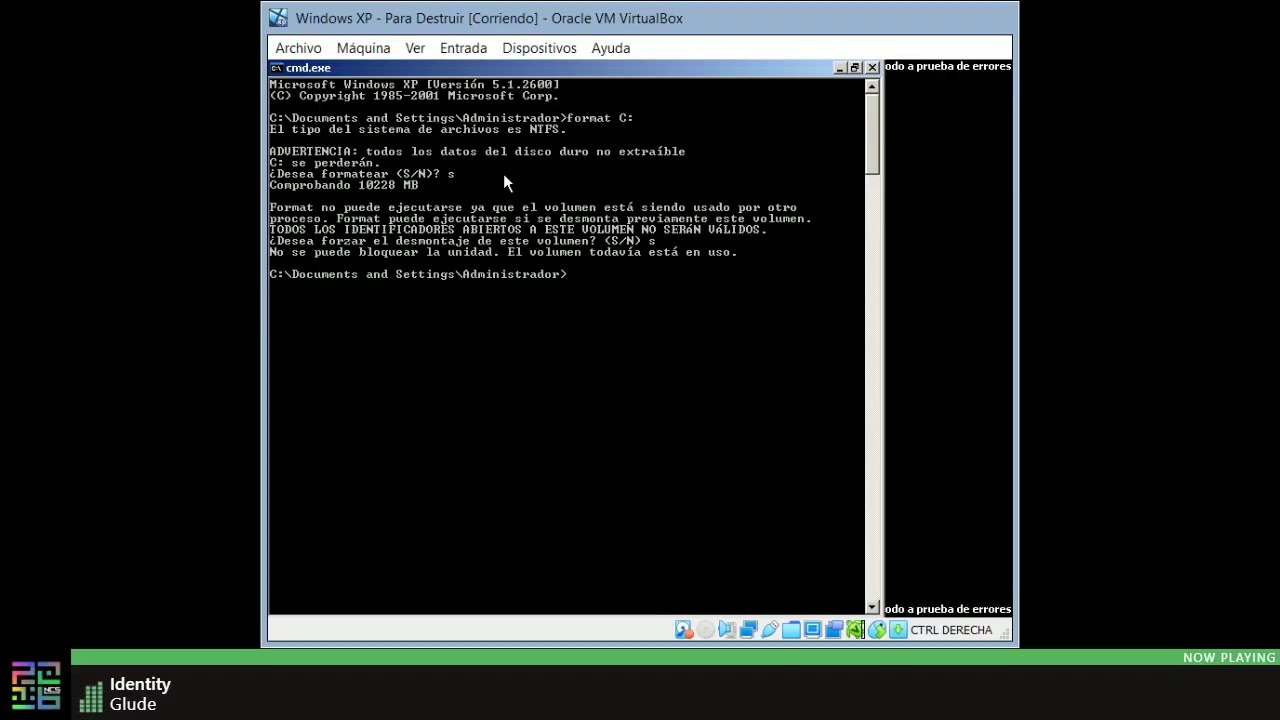Click the cmd scrollbar down arrow
Viewport: 1280px width, 720px height.
872,607
